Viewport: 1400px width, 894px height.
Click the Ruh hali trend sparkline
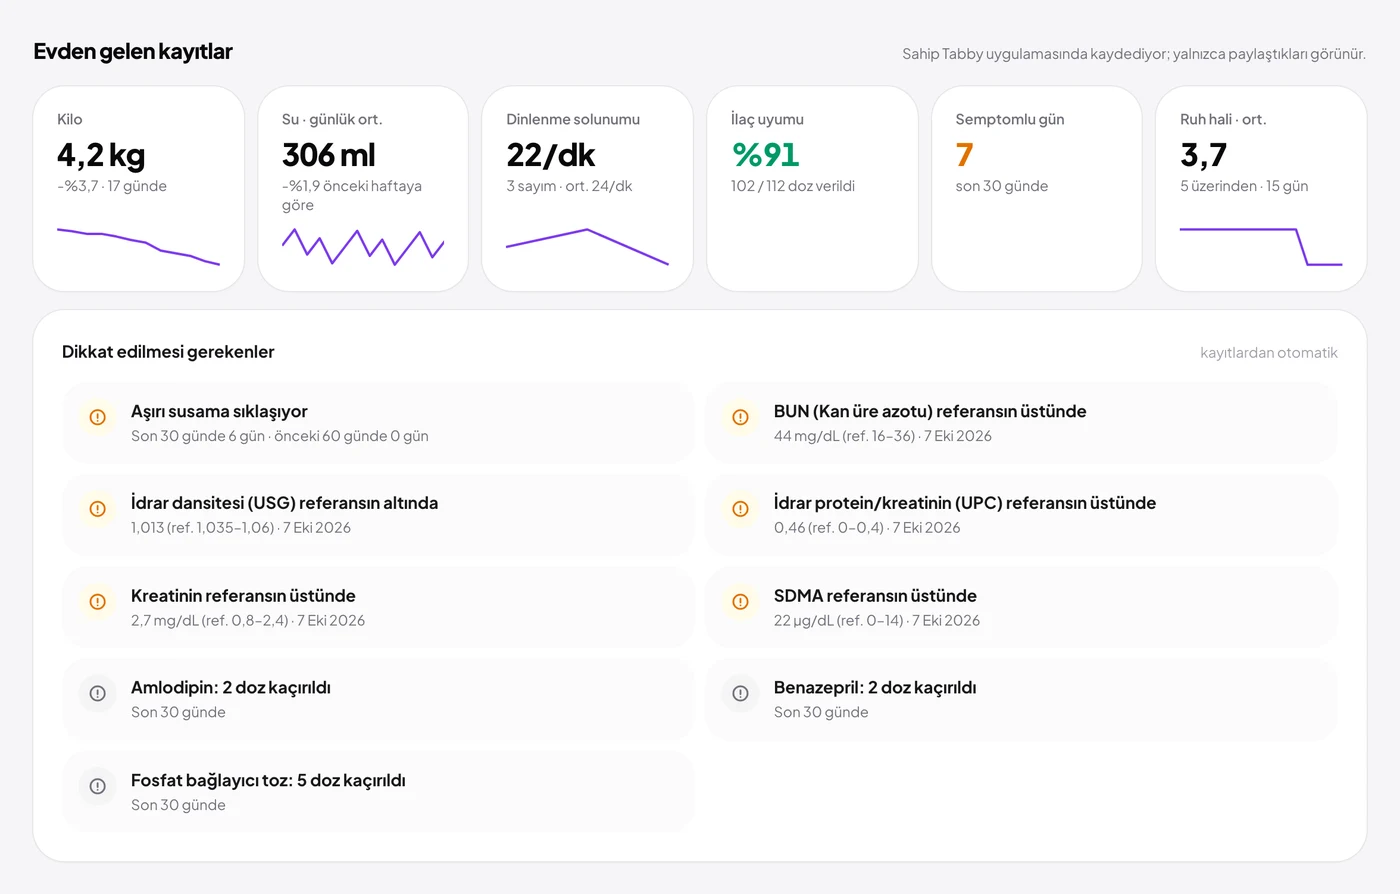[x=1261, y=247]
